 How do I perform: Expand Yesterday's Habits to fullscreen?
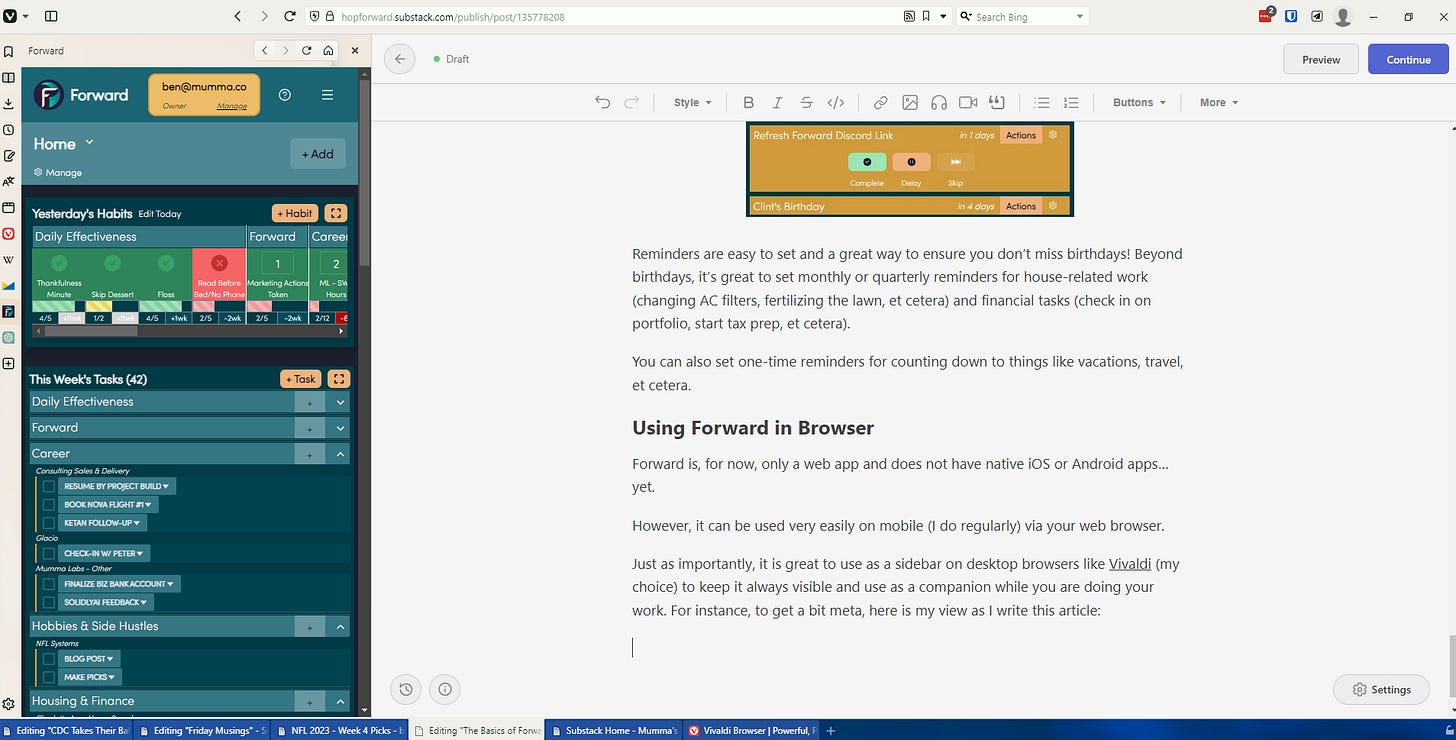(337, 213)
